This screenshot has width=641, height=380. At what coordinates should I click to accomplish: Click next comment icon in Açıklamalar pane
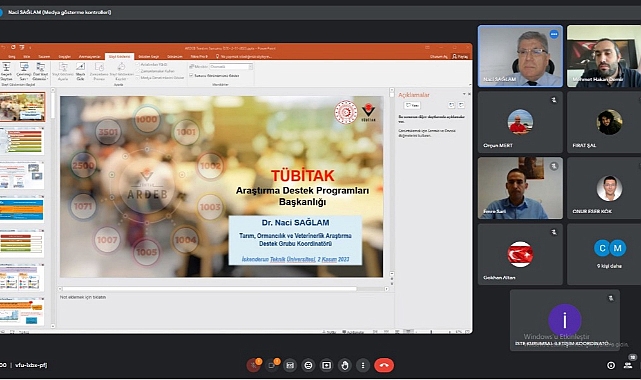pos(461,105)
